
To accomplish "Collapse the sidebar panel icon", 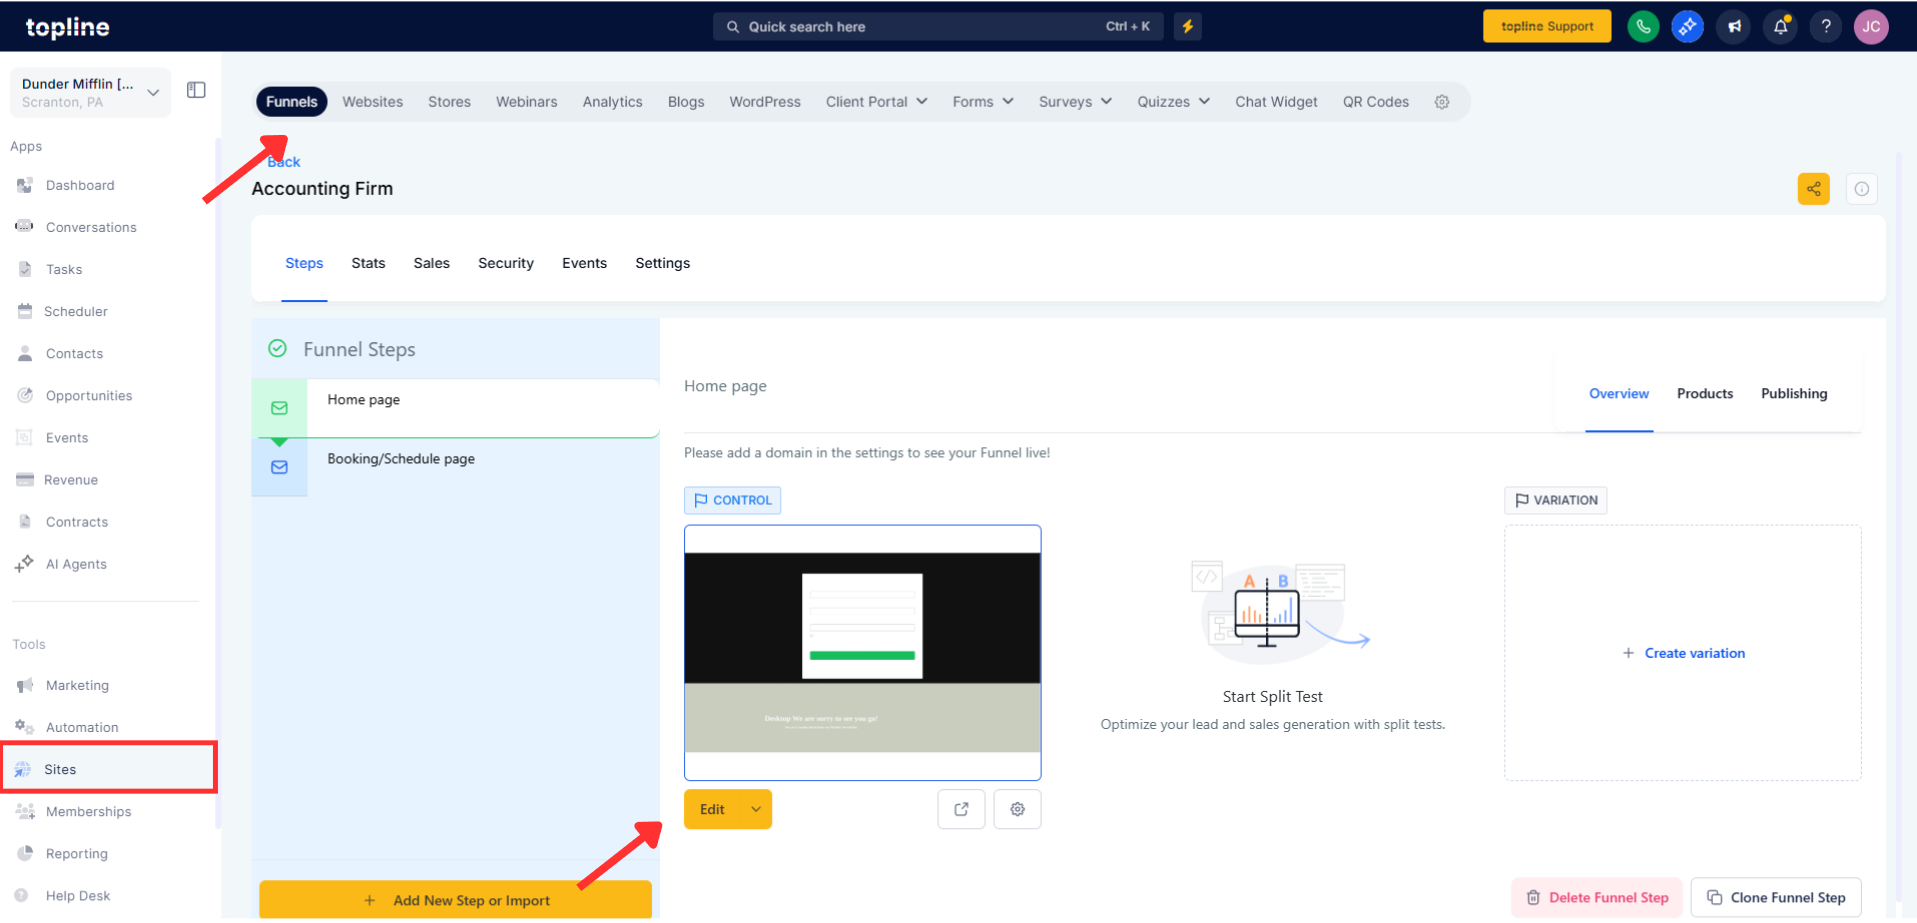I will pos(196,90).
